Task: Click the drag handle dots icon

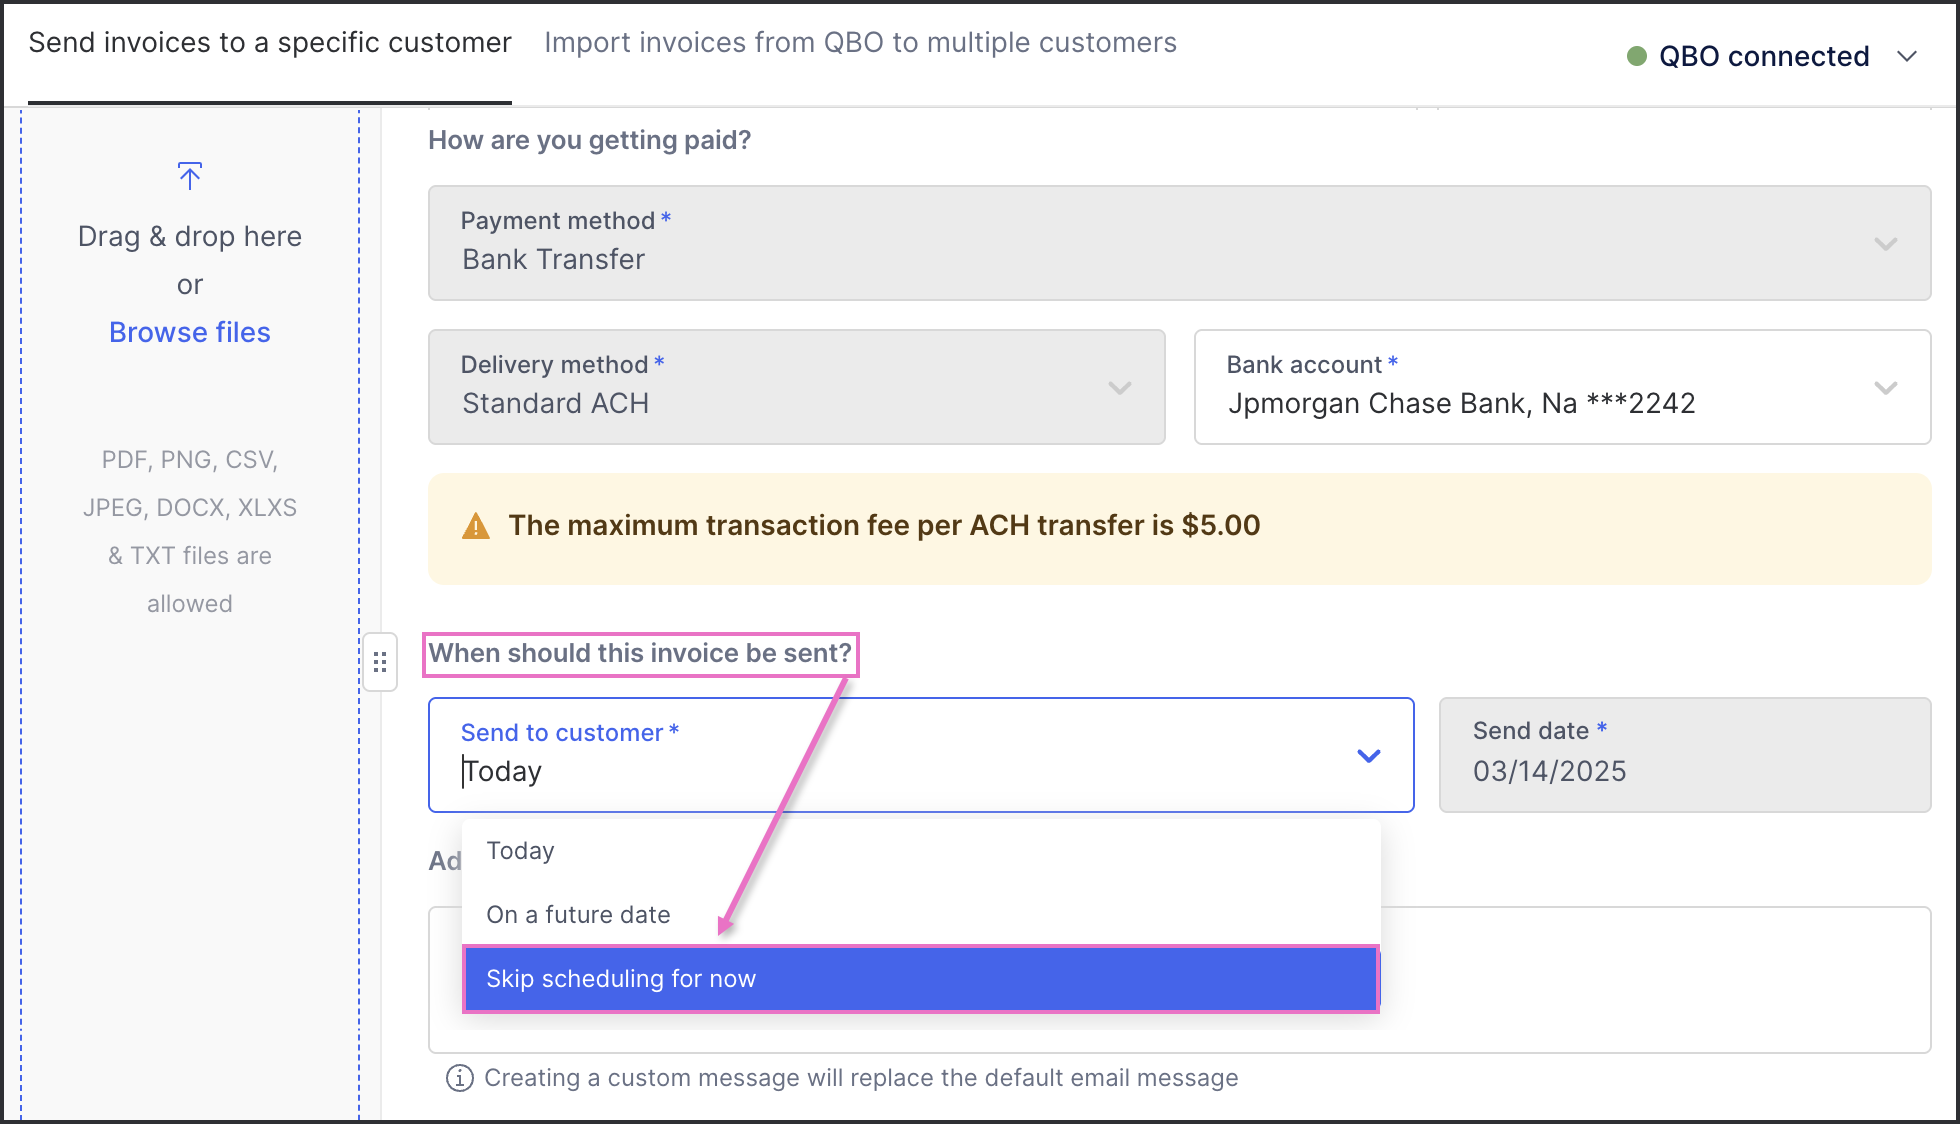Action: pyautogui.click(x=380, y=662)
